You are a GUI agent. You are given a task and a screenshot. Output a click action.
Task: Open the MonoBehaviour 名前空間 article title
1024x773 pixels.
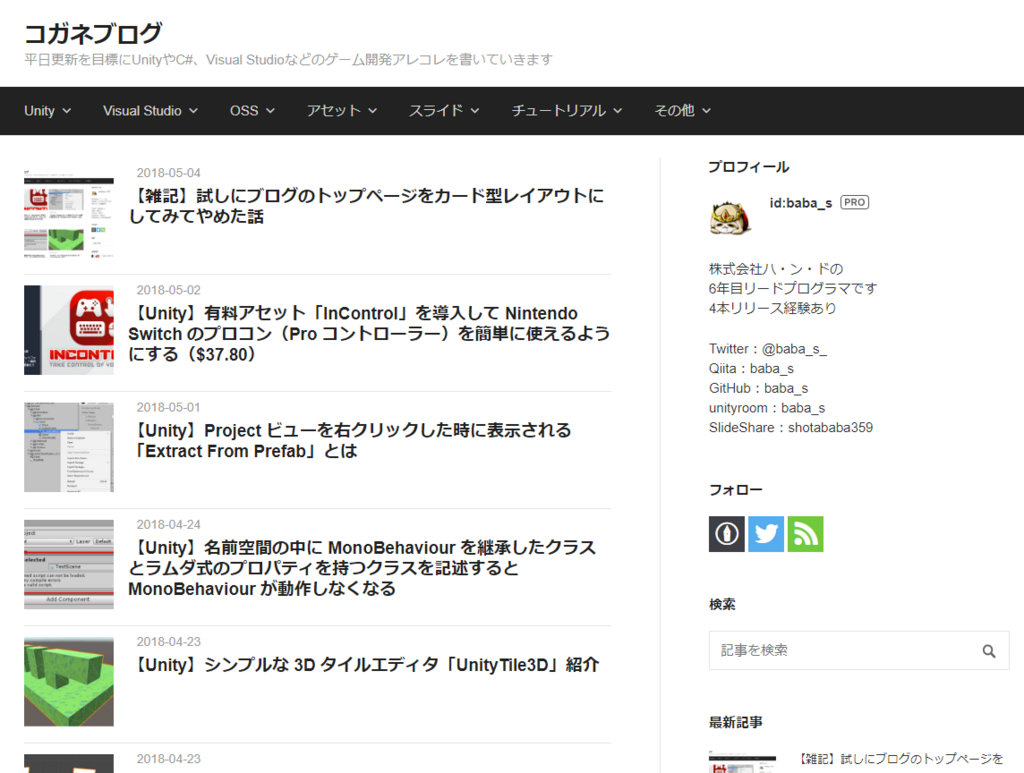[362, 568]
